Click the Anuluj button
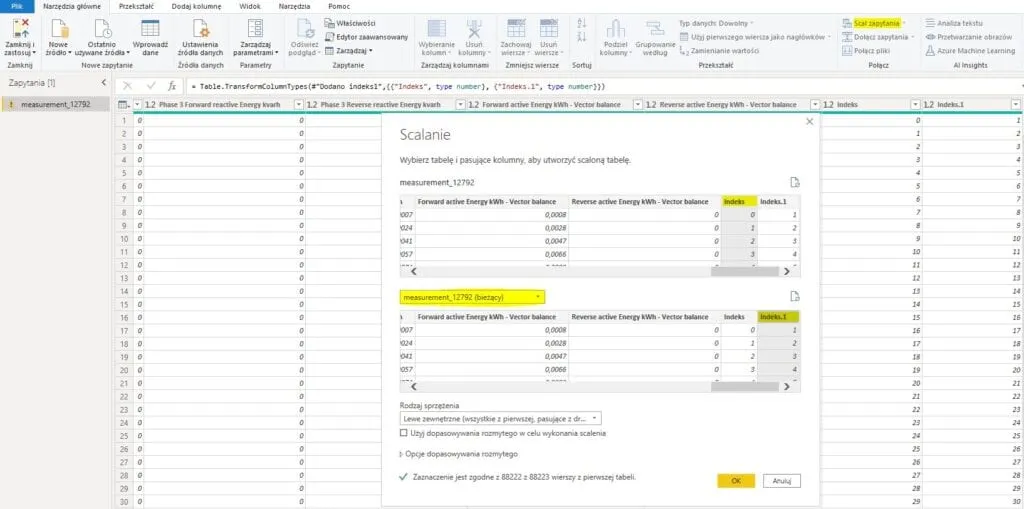Viewport: 1024px width, 509px height. 782,480
